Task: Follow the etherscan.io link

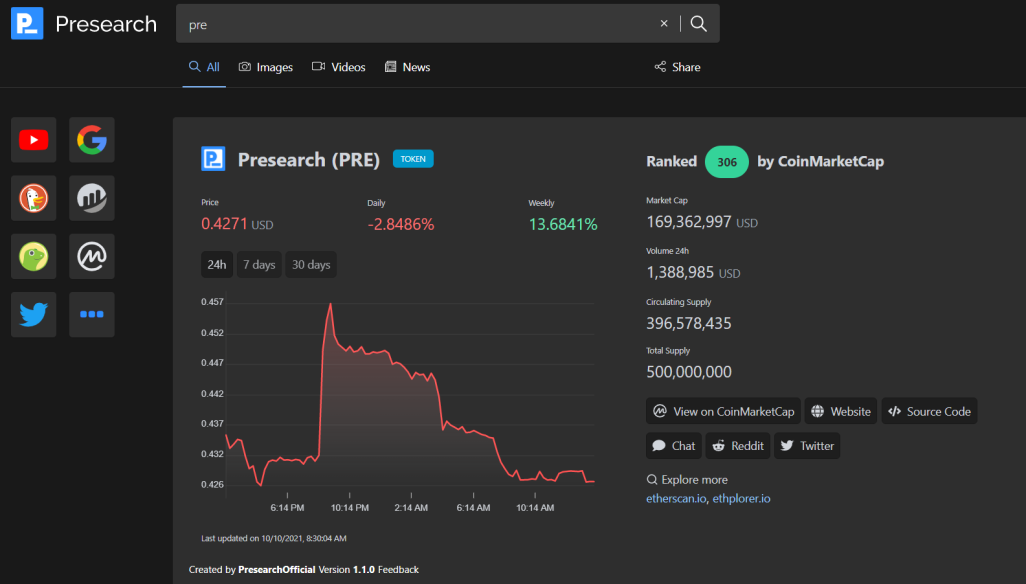Action: point(676,498)
